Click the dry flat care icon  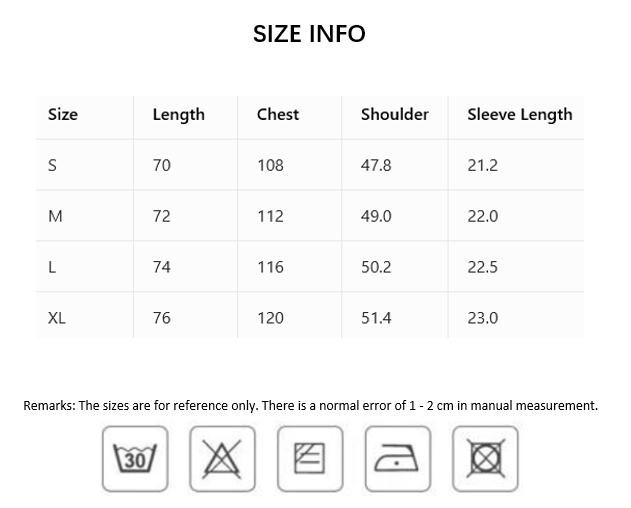pyautogui.click(x=310, y=458)
